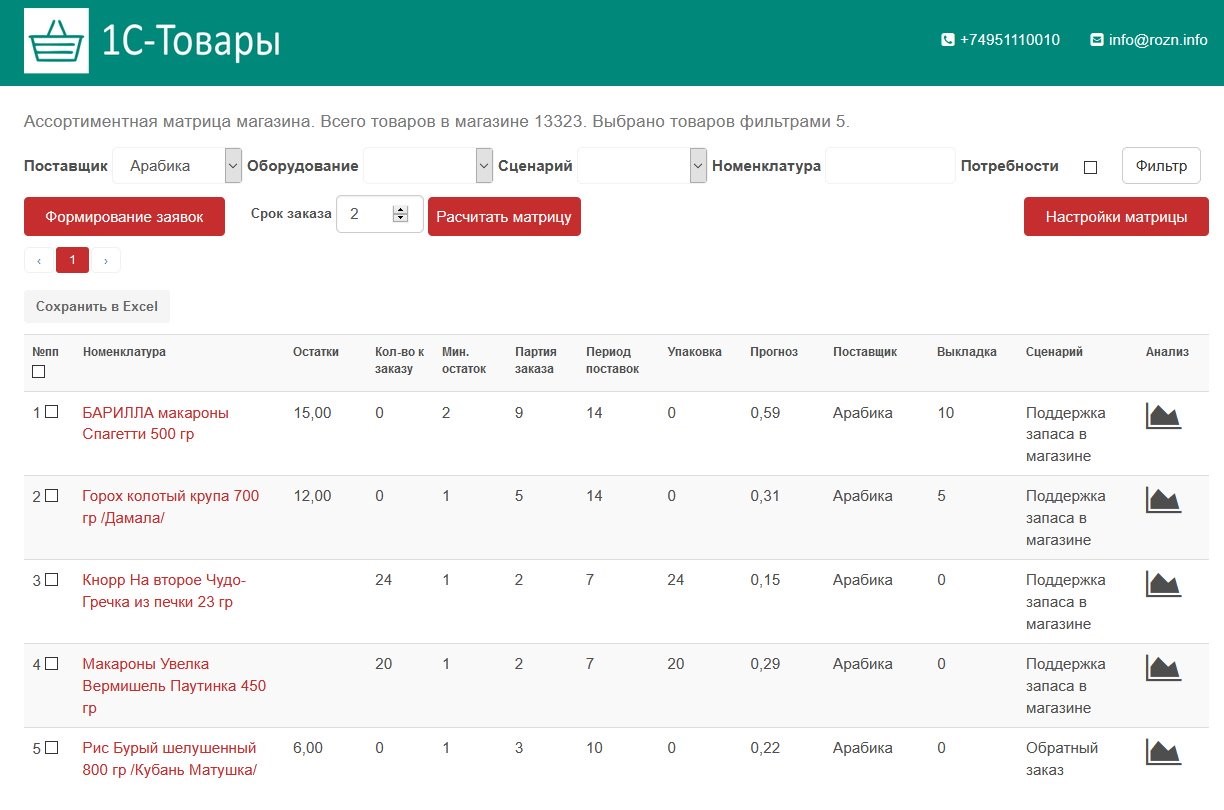Click the Расчитать матрицу button
The height and width of the screenshot is (810, 1224).
point(504,217)
